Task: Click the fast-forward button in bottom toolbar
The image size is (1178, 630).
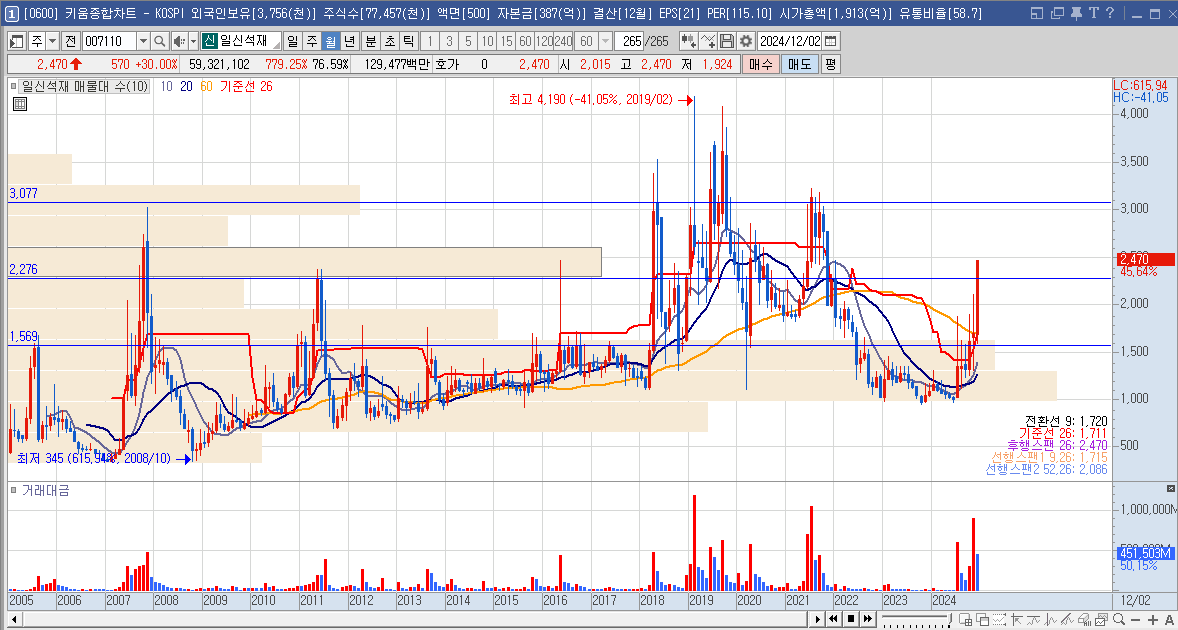Action: point(868,619)
